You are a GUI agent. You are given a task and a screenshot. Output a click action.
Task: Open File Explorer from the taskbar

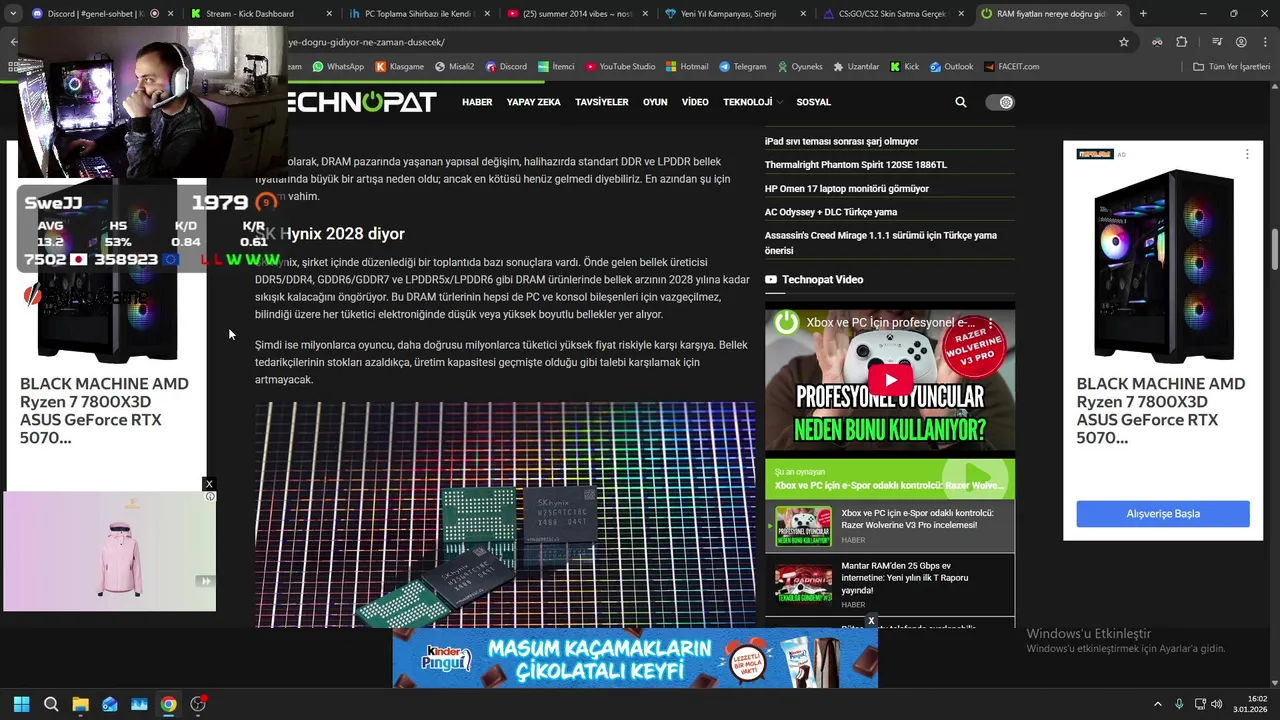(80, 704)
